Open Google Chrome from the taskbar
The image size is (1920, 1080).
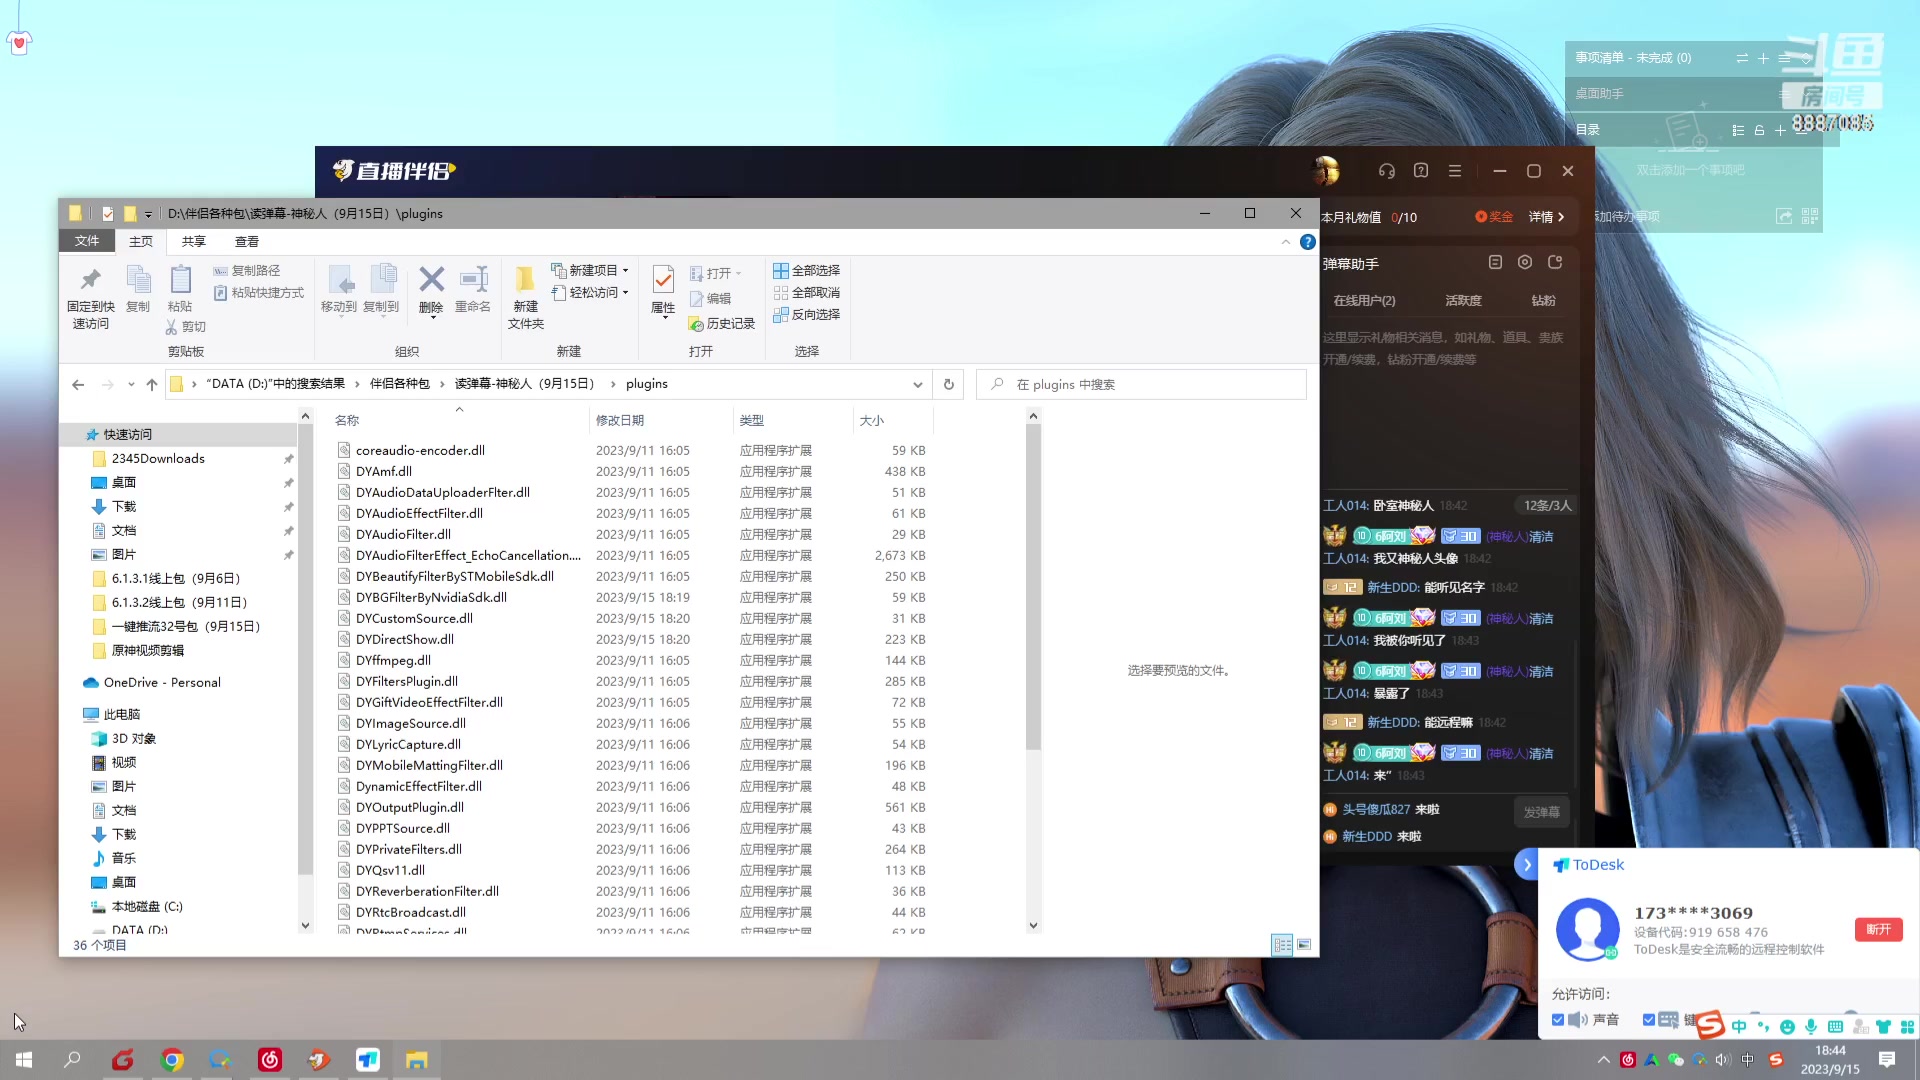click(172, 1060)
